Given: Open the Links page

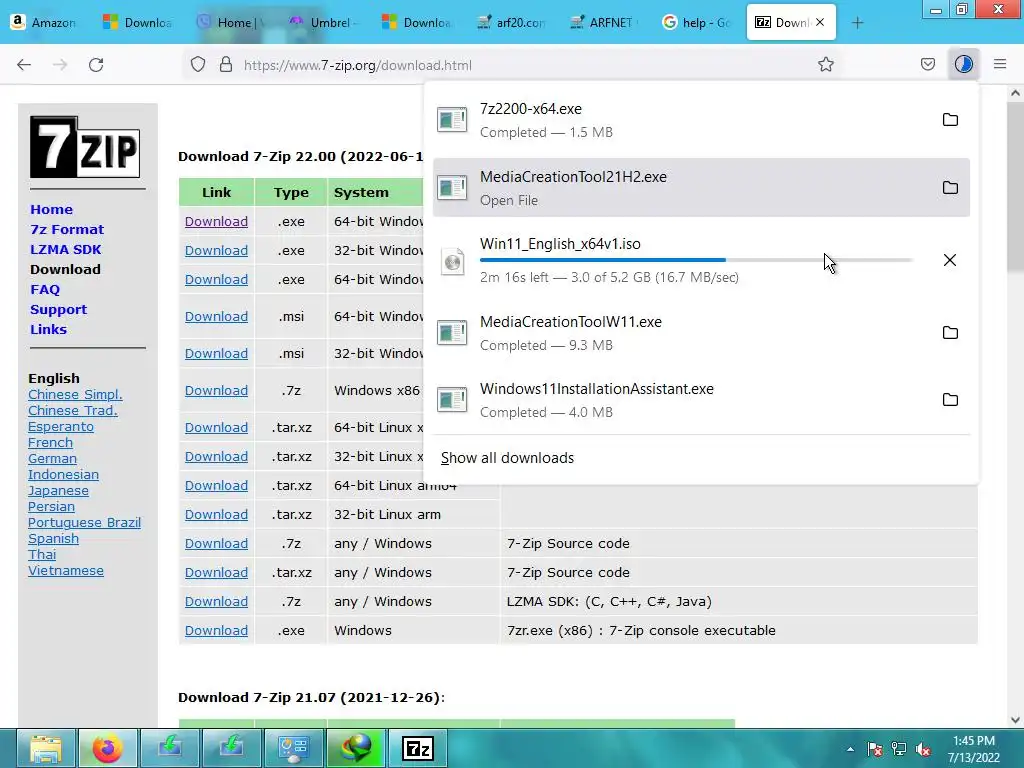Looking at the screenshot, I should click(48, 329).
